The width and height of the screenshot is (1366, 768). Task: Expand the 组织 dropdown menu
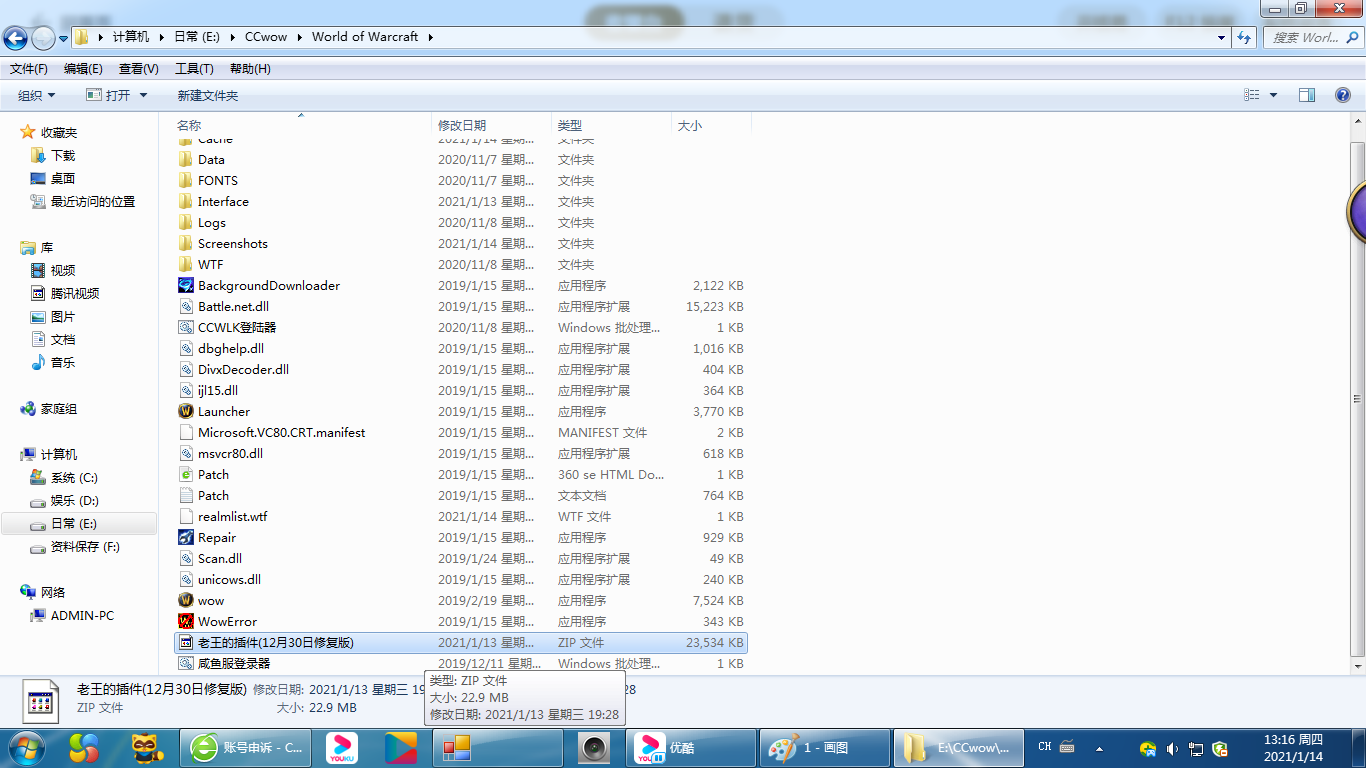pos(37,95)
